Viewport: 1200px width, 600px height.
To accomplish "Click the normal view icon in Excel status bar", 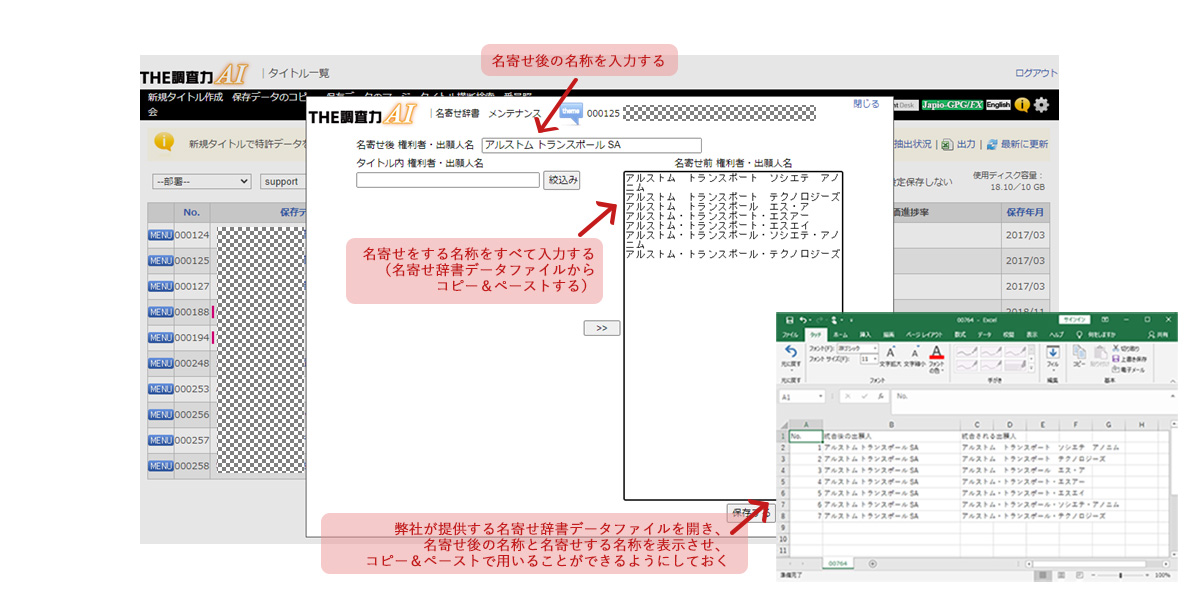I will pos(1043,575).
